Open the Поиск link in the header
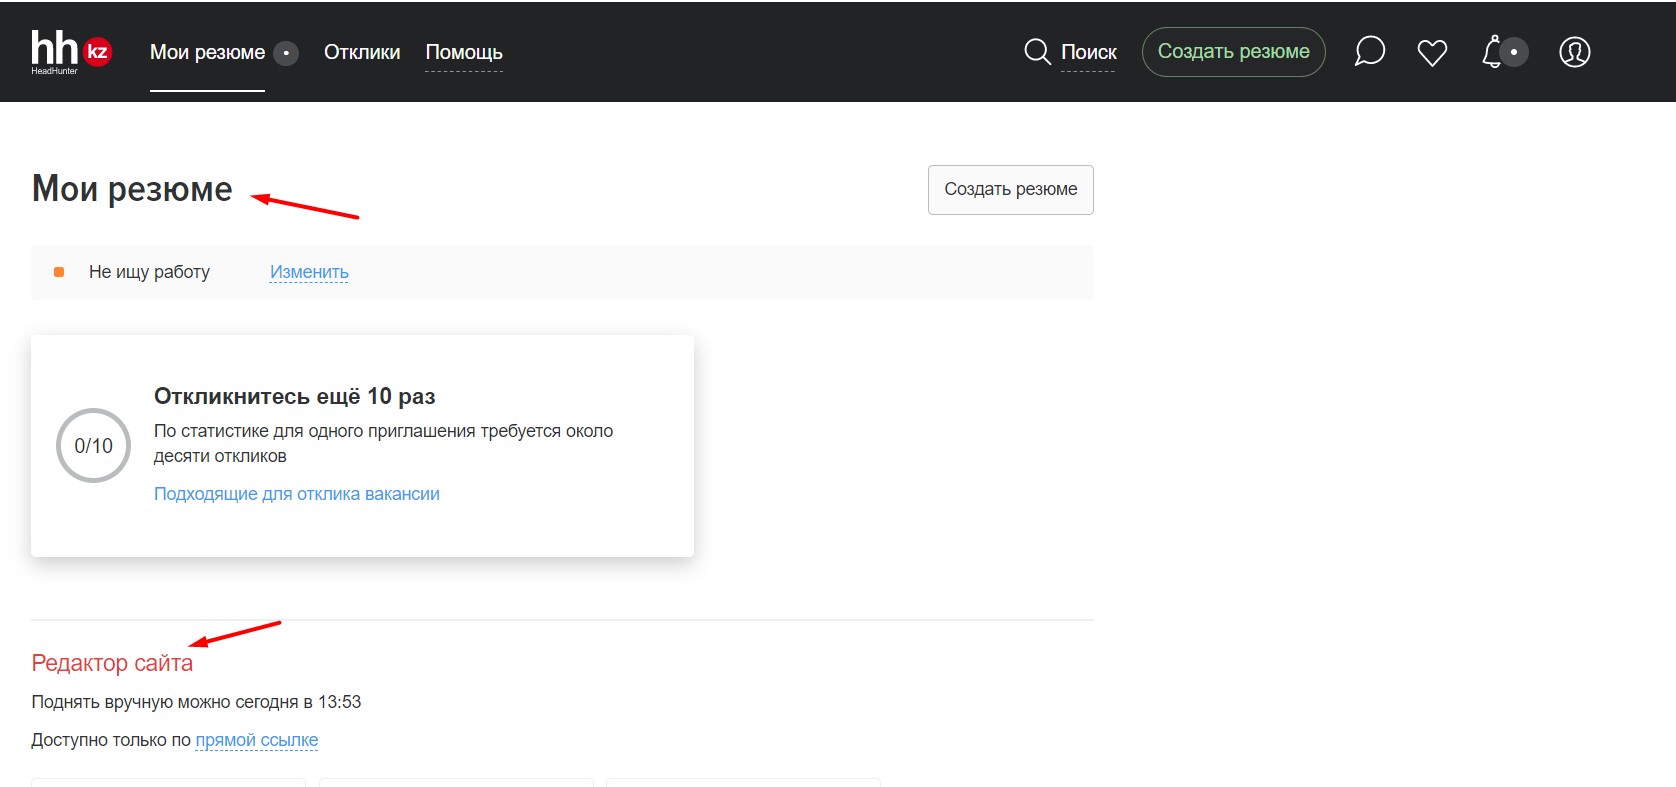This screenshot has height=787, width=1676. (1088, 52)
